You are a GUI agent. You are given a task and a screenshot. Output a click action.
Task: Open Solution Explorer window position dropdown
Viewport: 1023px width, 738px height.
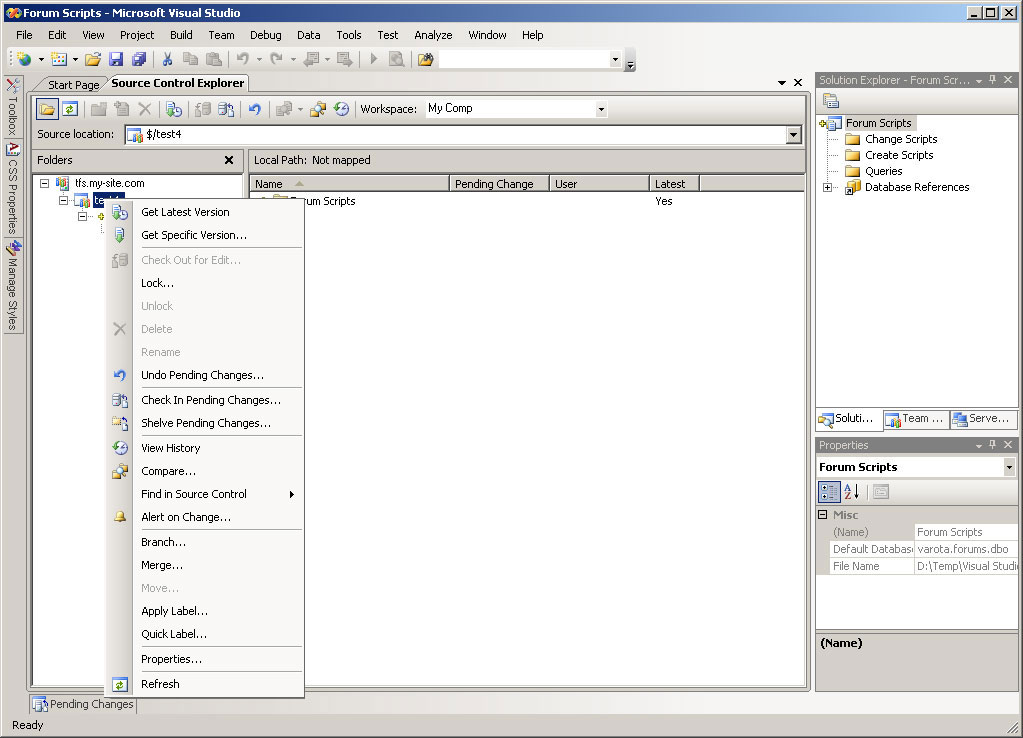coord(979,80)
